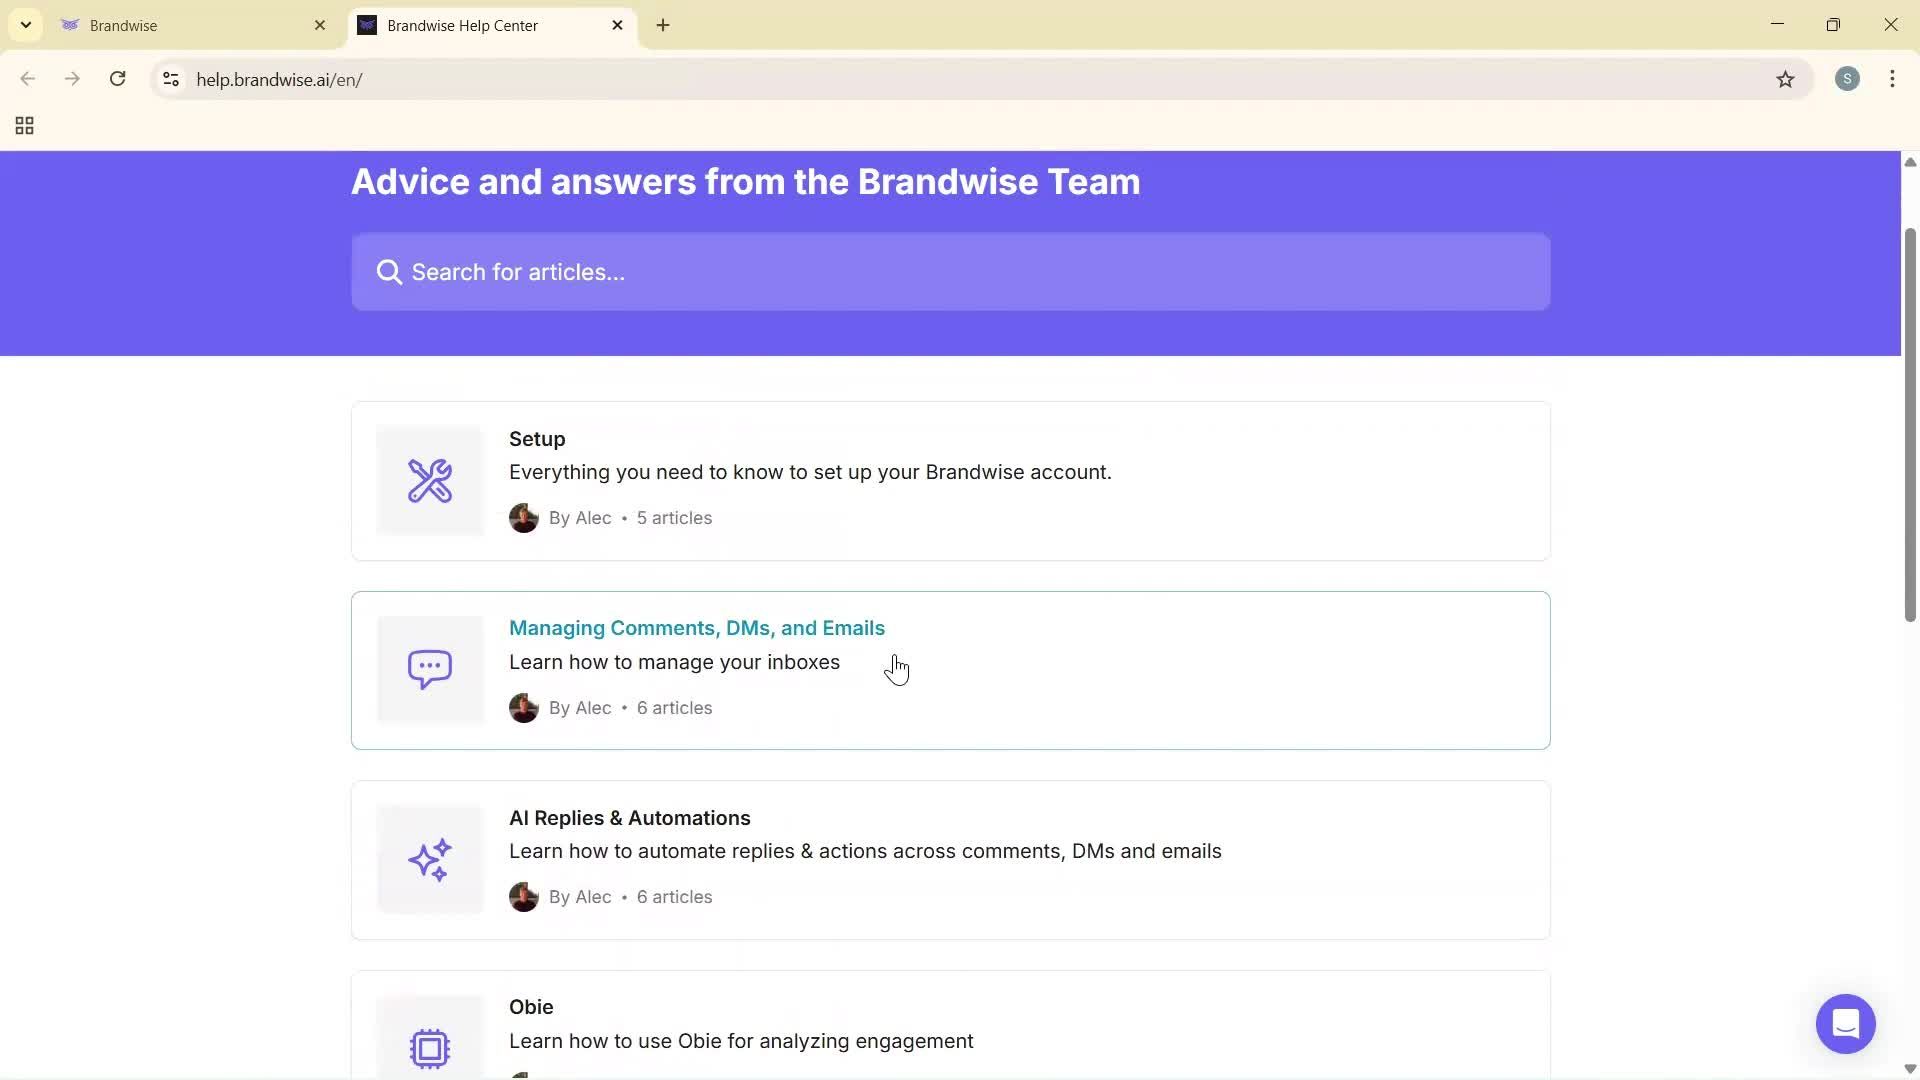
Task: Open the Managing Comments, DMs, and Emails link
Action: 696,627
